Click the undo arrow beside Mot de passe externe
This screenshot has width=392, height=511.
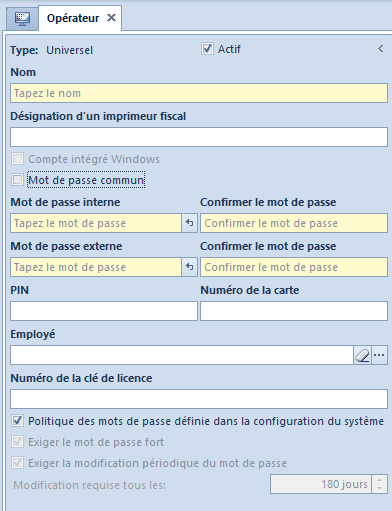[x=190, y=267]
